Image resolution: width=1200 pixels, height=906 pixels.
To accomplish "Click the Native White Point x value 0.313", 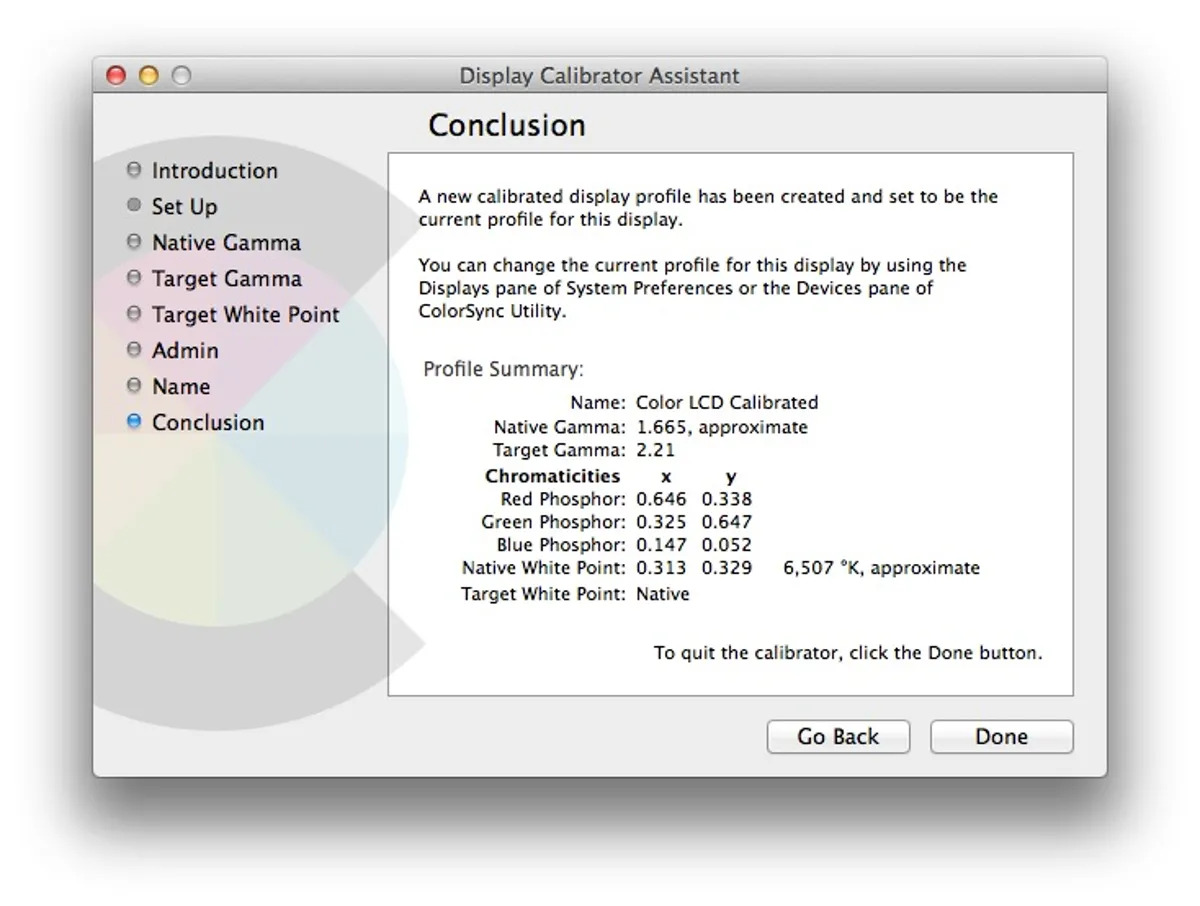I will pos(662,568).
